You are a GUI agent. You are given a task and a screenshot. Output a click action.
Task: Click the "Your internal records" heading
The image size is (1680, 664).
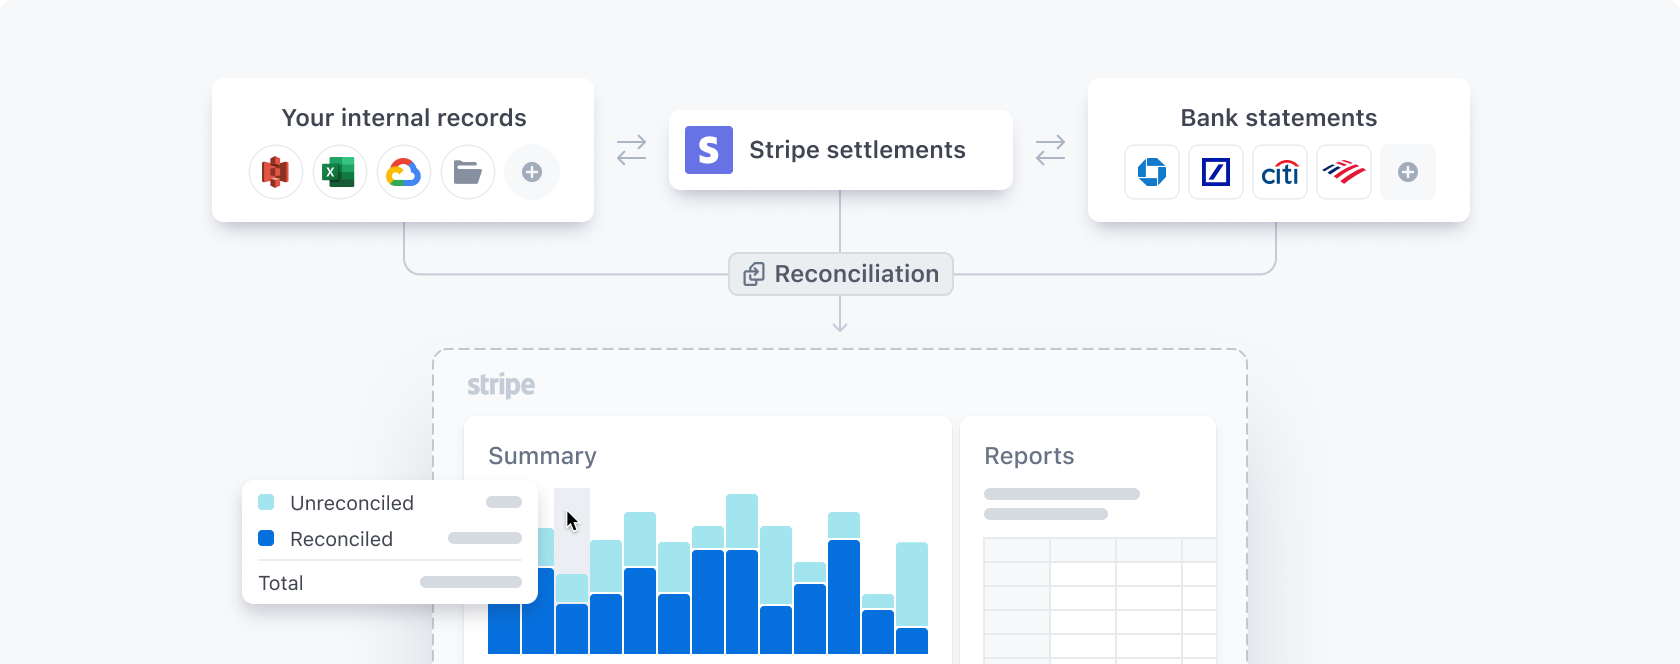point(404,118)
